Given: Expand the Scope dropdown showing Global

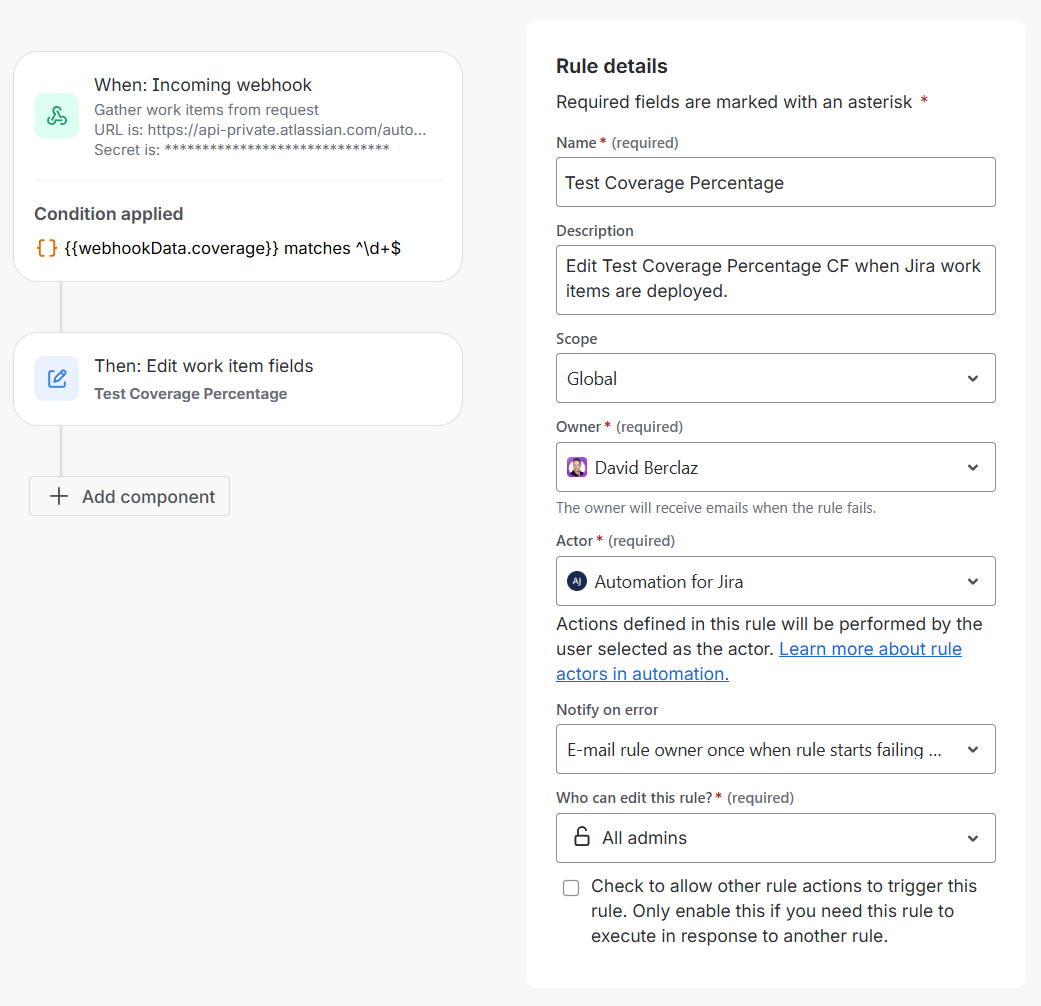Looking at the screenshot, I should 972,379.
